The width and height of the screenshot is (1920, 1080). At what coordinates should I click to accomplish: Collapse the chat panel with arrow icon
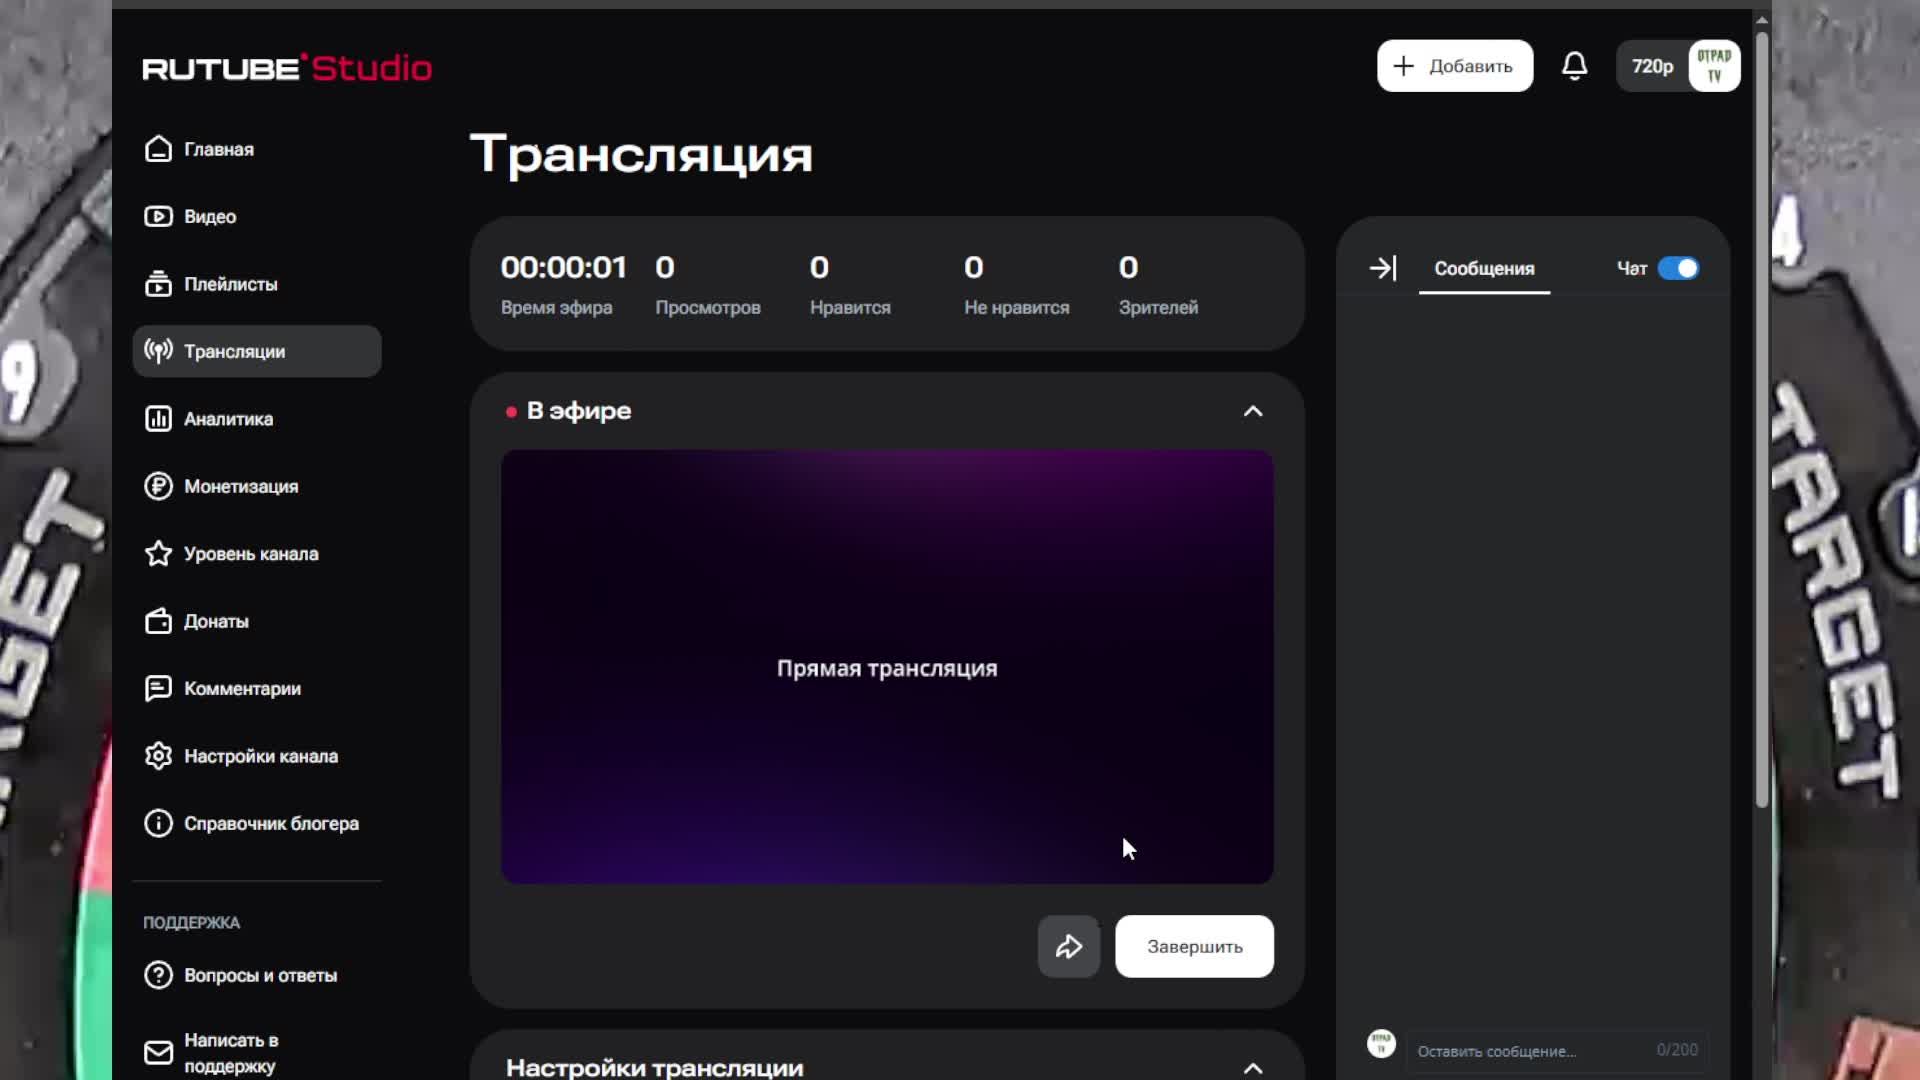coord(1383,268)
